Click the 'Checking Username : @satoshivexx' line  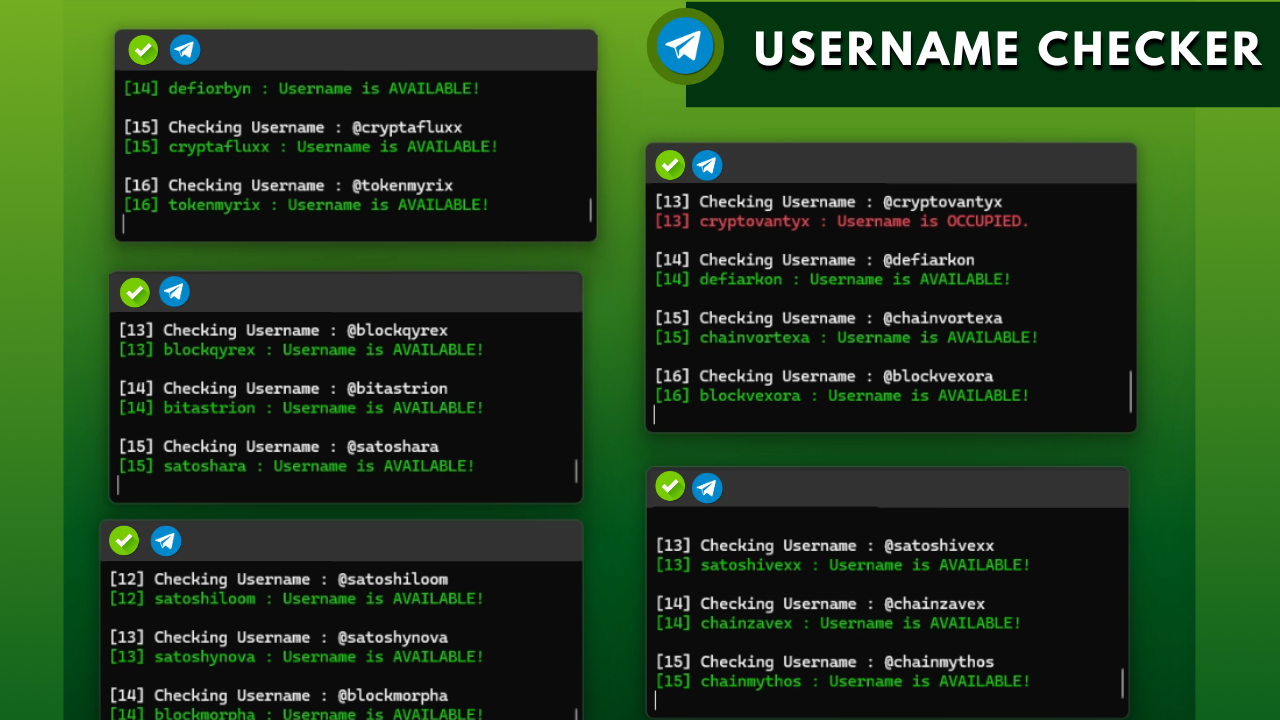click(x=825, y=545)
